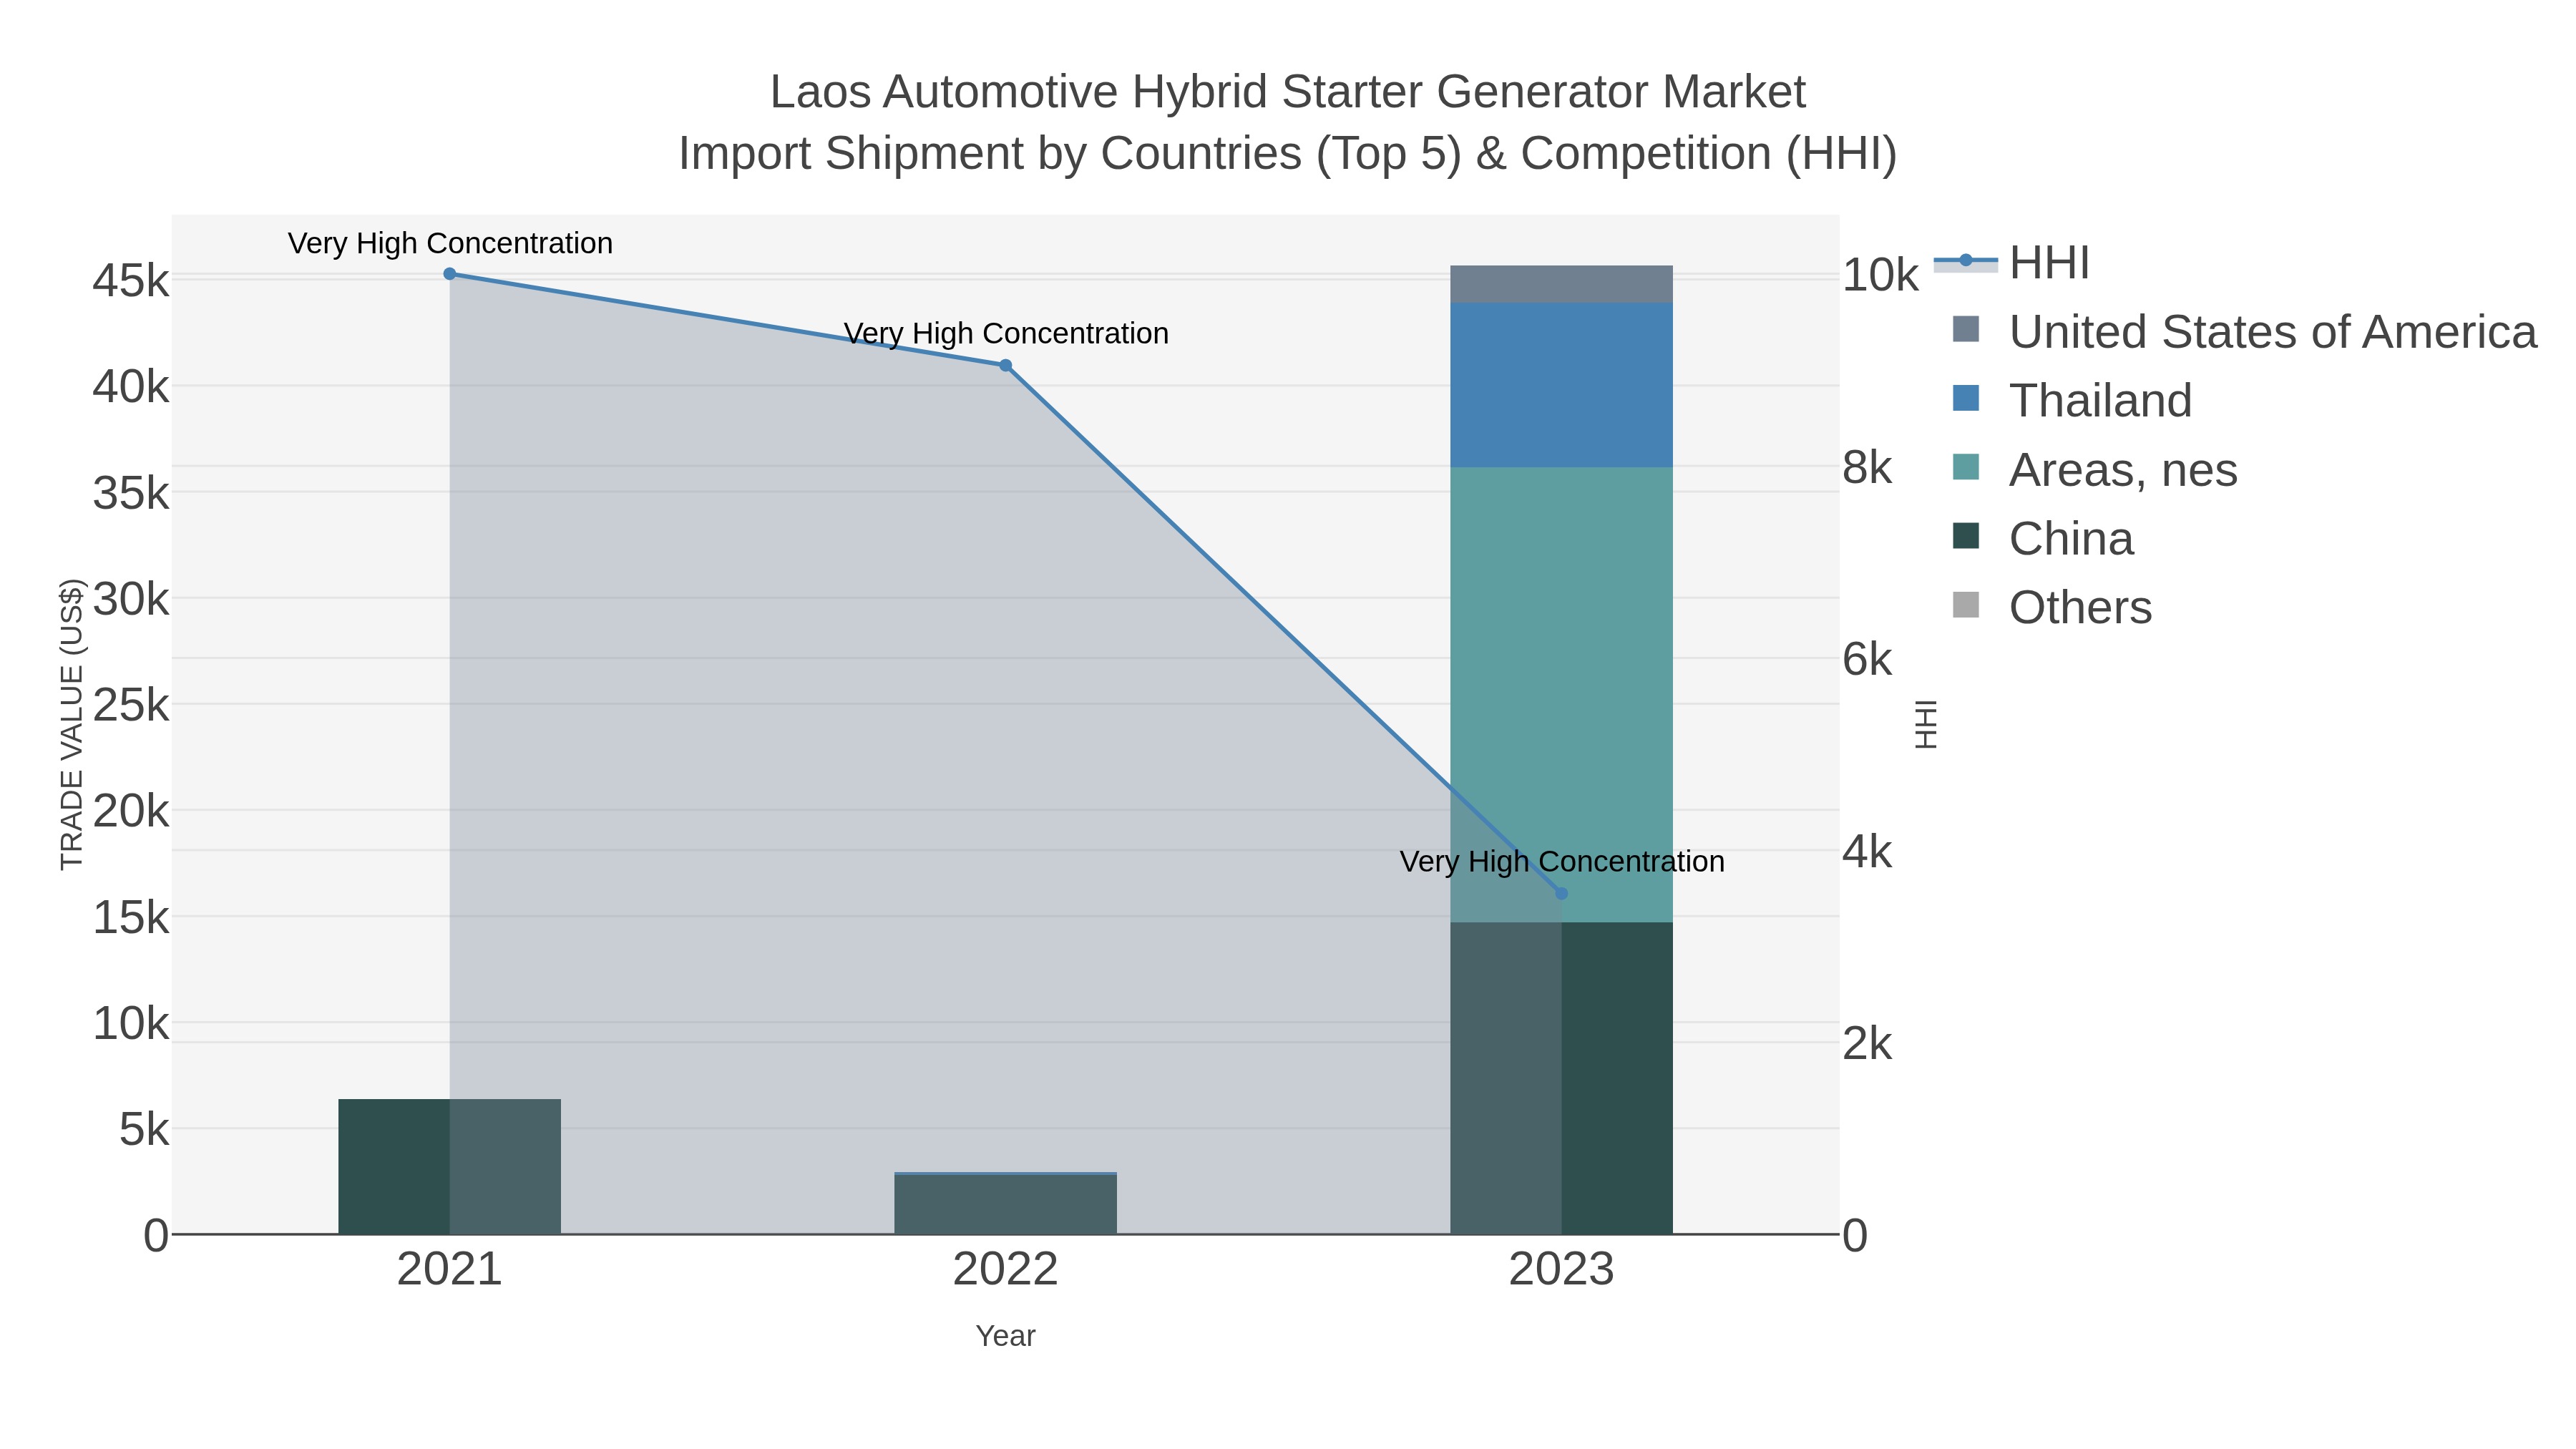The height and width of the screenshot is (1449, 2576).
Task: Click the 'Very High Concentration' label above 2021
Action: 450,243
